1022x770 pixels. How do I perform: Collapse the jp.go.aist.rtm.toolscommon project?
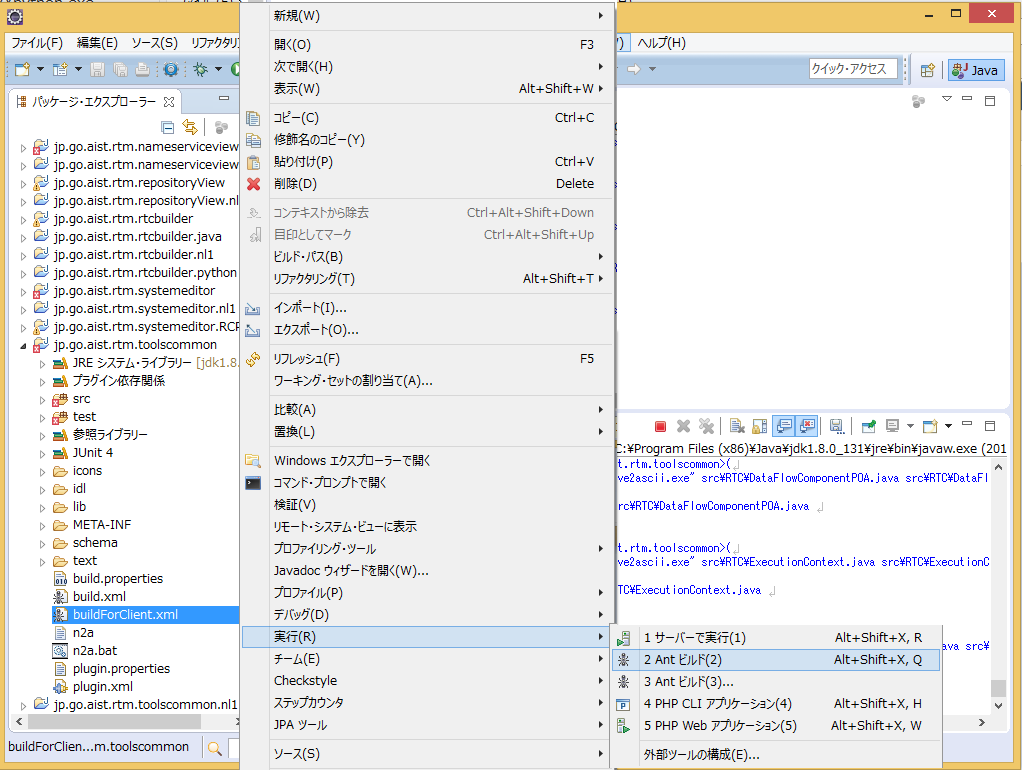click(23, 346)
